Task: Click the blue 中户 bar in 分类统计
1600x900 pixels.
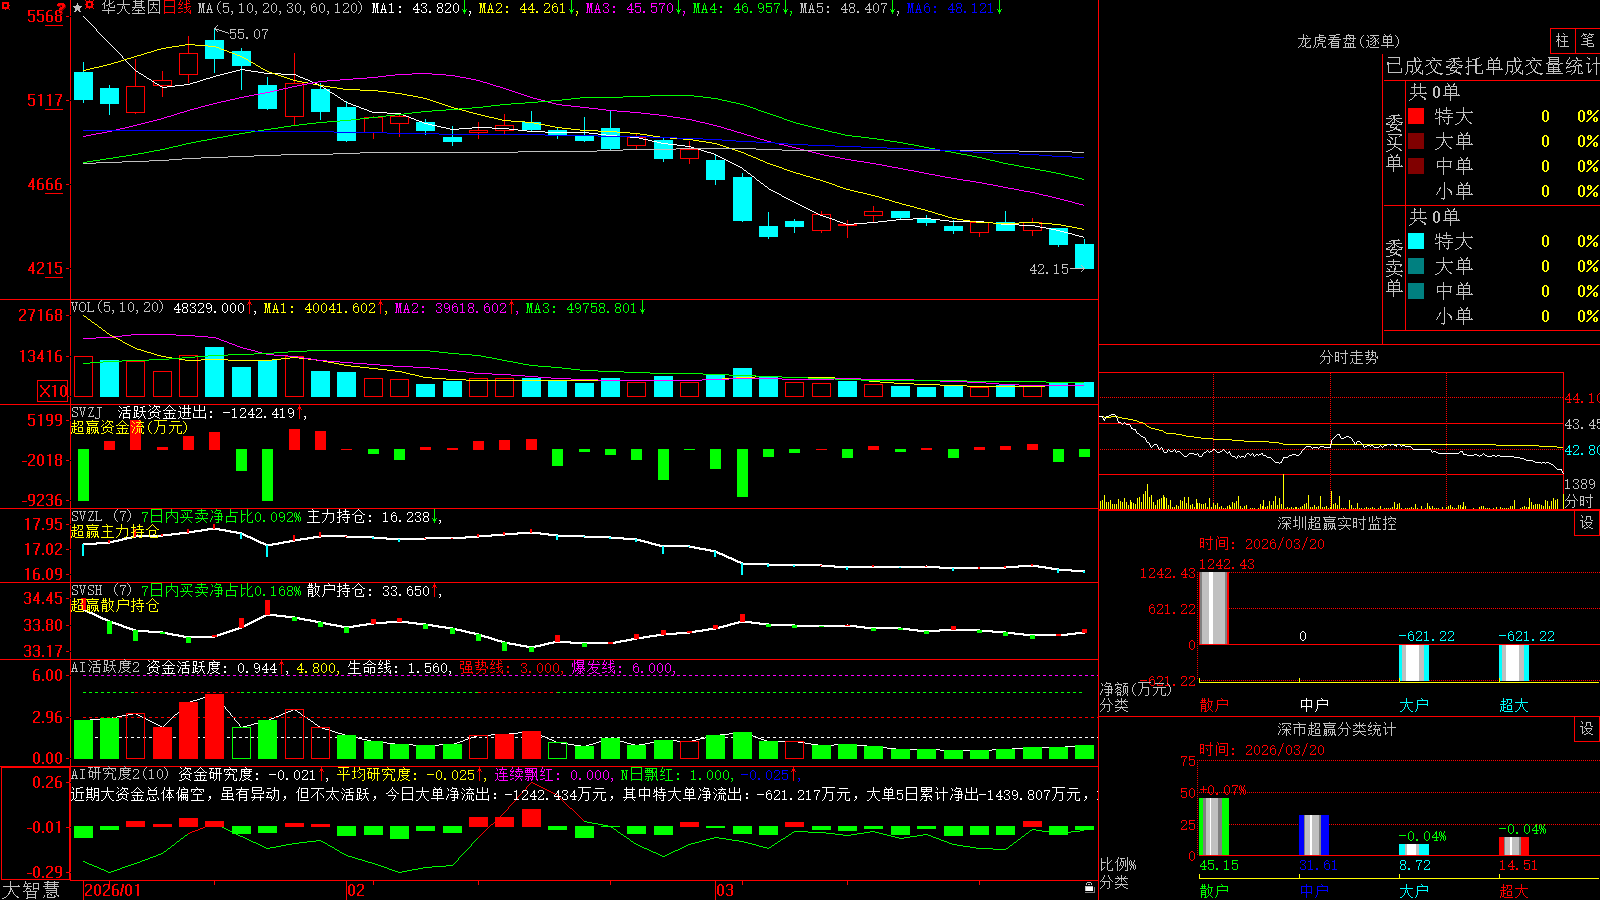Action: [x=1314, y=835]
